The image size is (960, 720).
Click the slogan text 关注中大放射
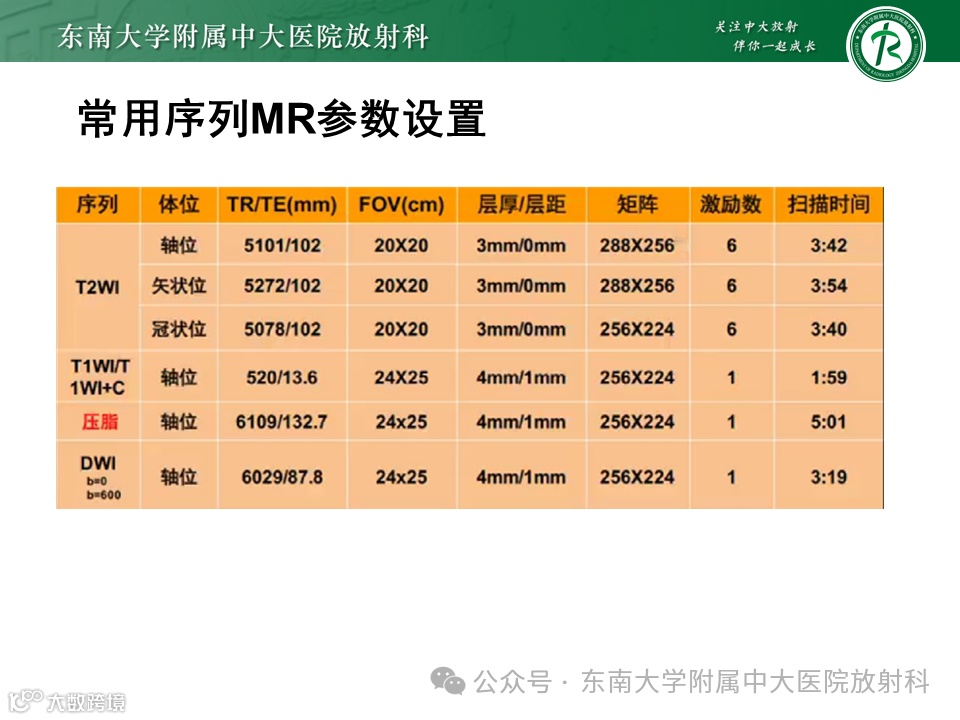pyautogui.click(x=757, y=26)
